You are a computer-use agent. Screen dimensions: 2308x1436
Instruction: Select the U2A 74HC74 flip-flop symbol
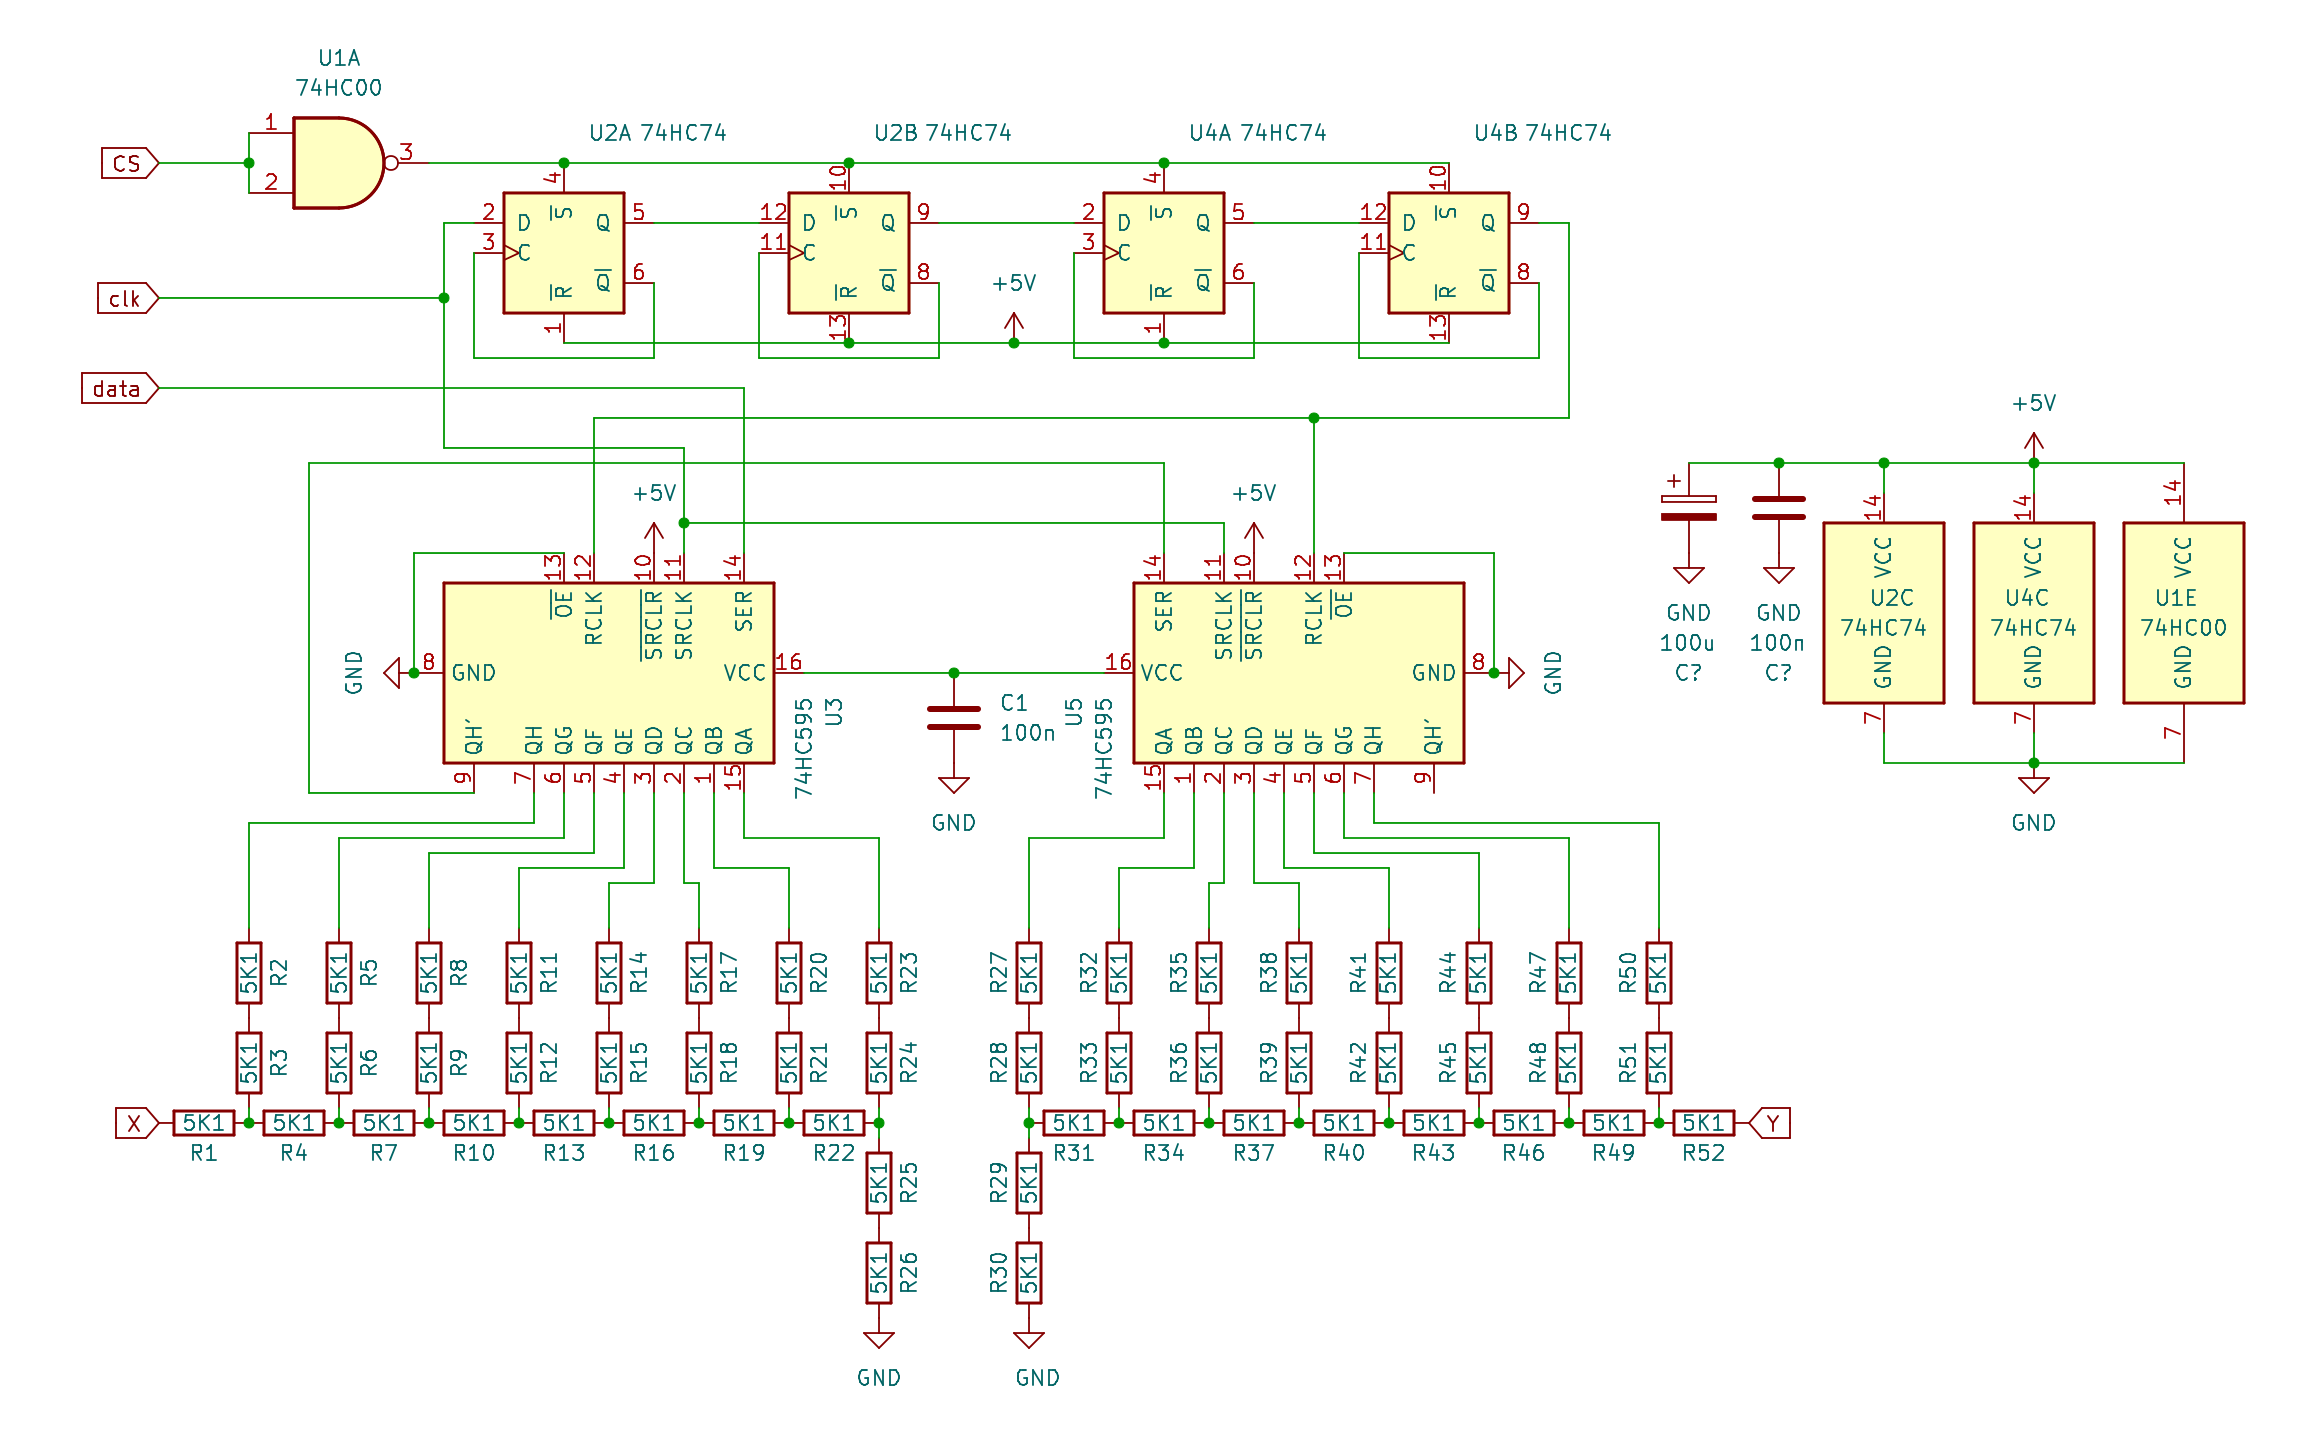[563, 253]
